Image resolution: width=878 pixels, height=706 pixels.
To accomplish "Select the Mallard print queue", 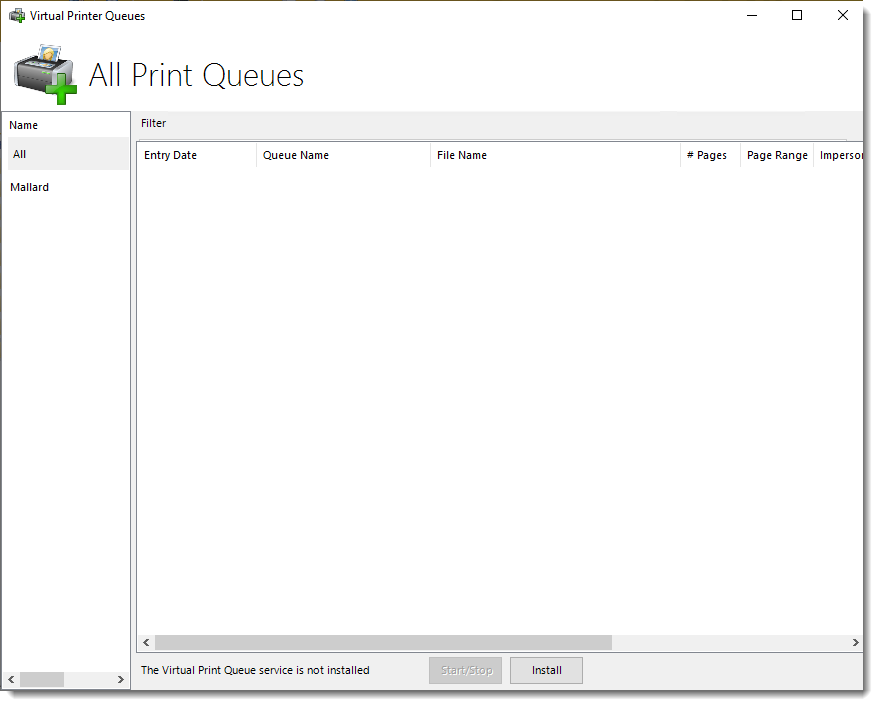I will click(30, 187).
